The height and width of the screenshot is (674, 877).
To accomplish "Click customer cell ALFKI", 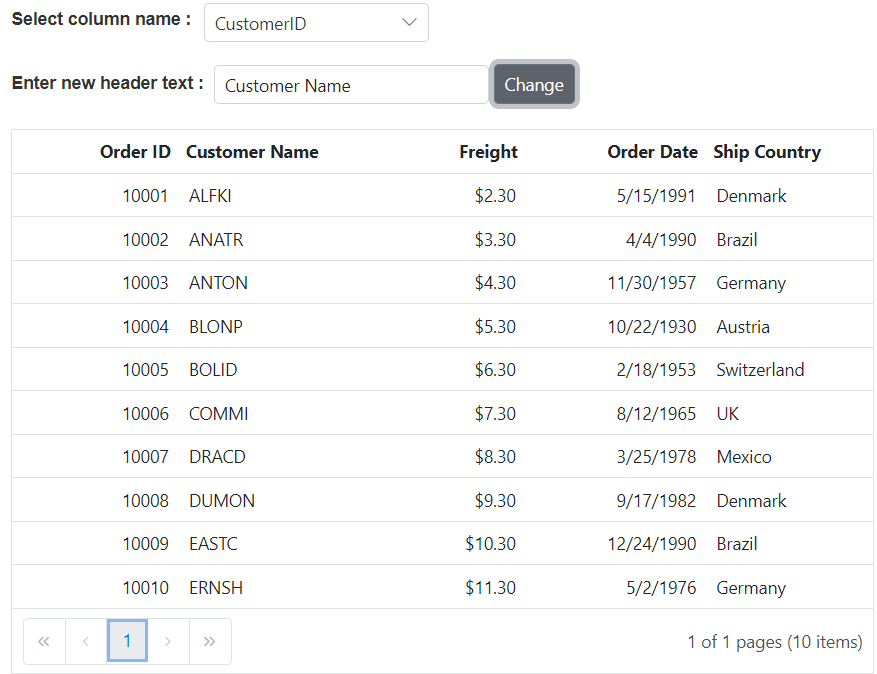I will point(210,196).
